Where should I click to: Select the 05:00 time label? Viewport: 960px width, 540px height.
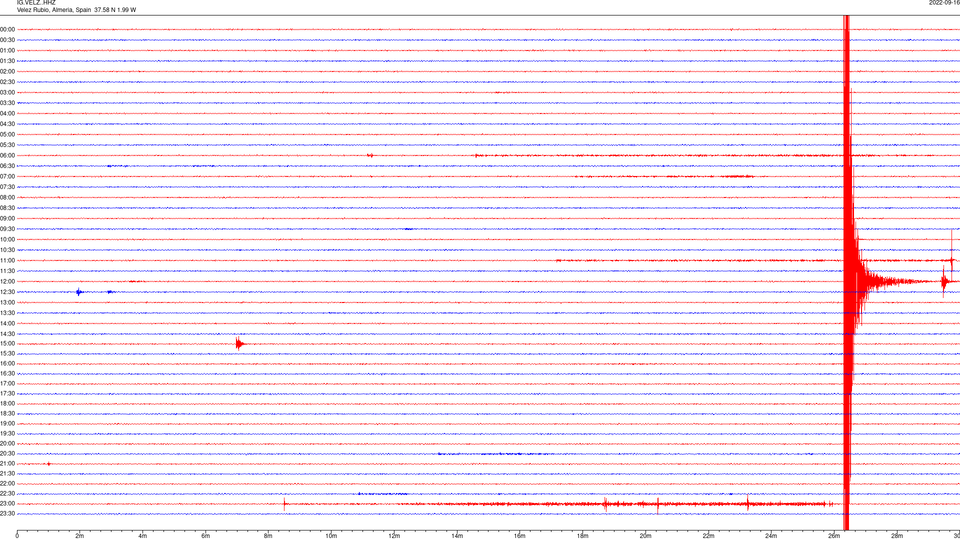[x=7, y=134]
